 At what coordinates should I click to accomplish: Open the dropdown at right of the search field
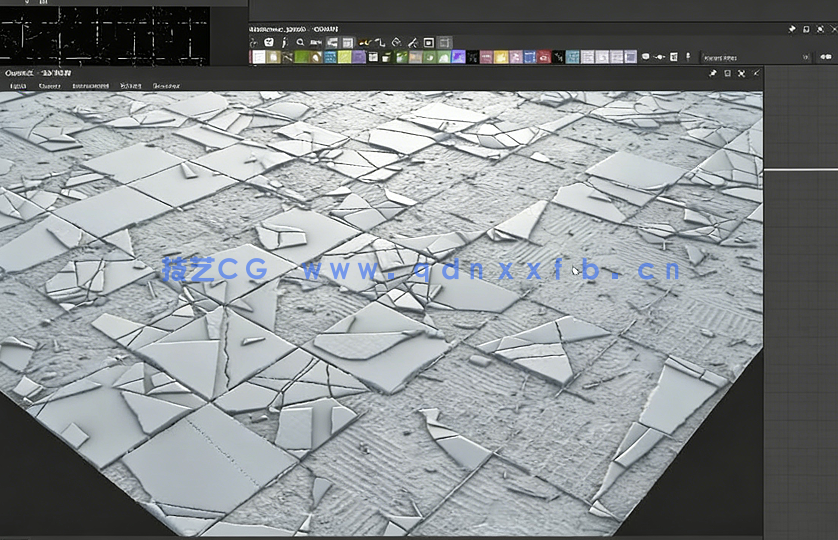click(806, 57)
